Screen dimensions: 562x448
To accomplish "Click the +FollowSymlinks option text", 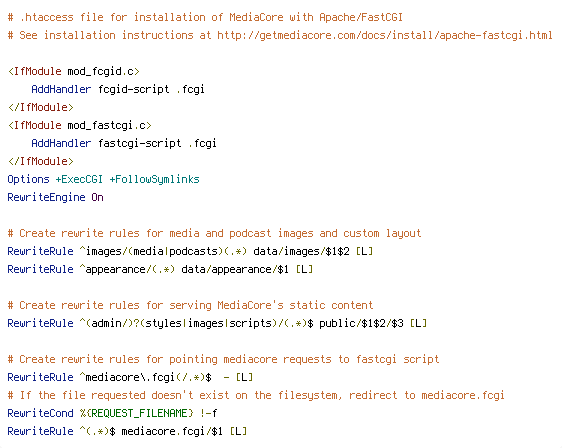I will [154, 179].
